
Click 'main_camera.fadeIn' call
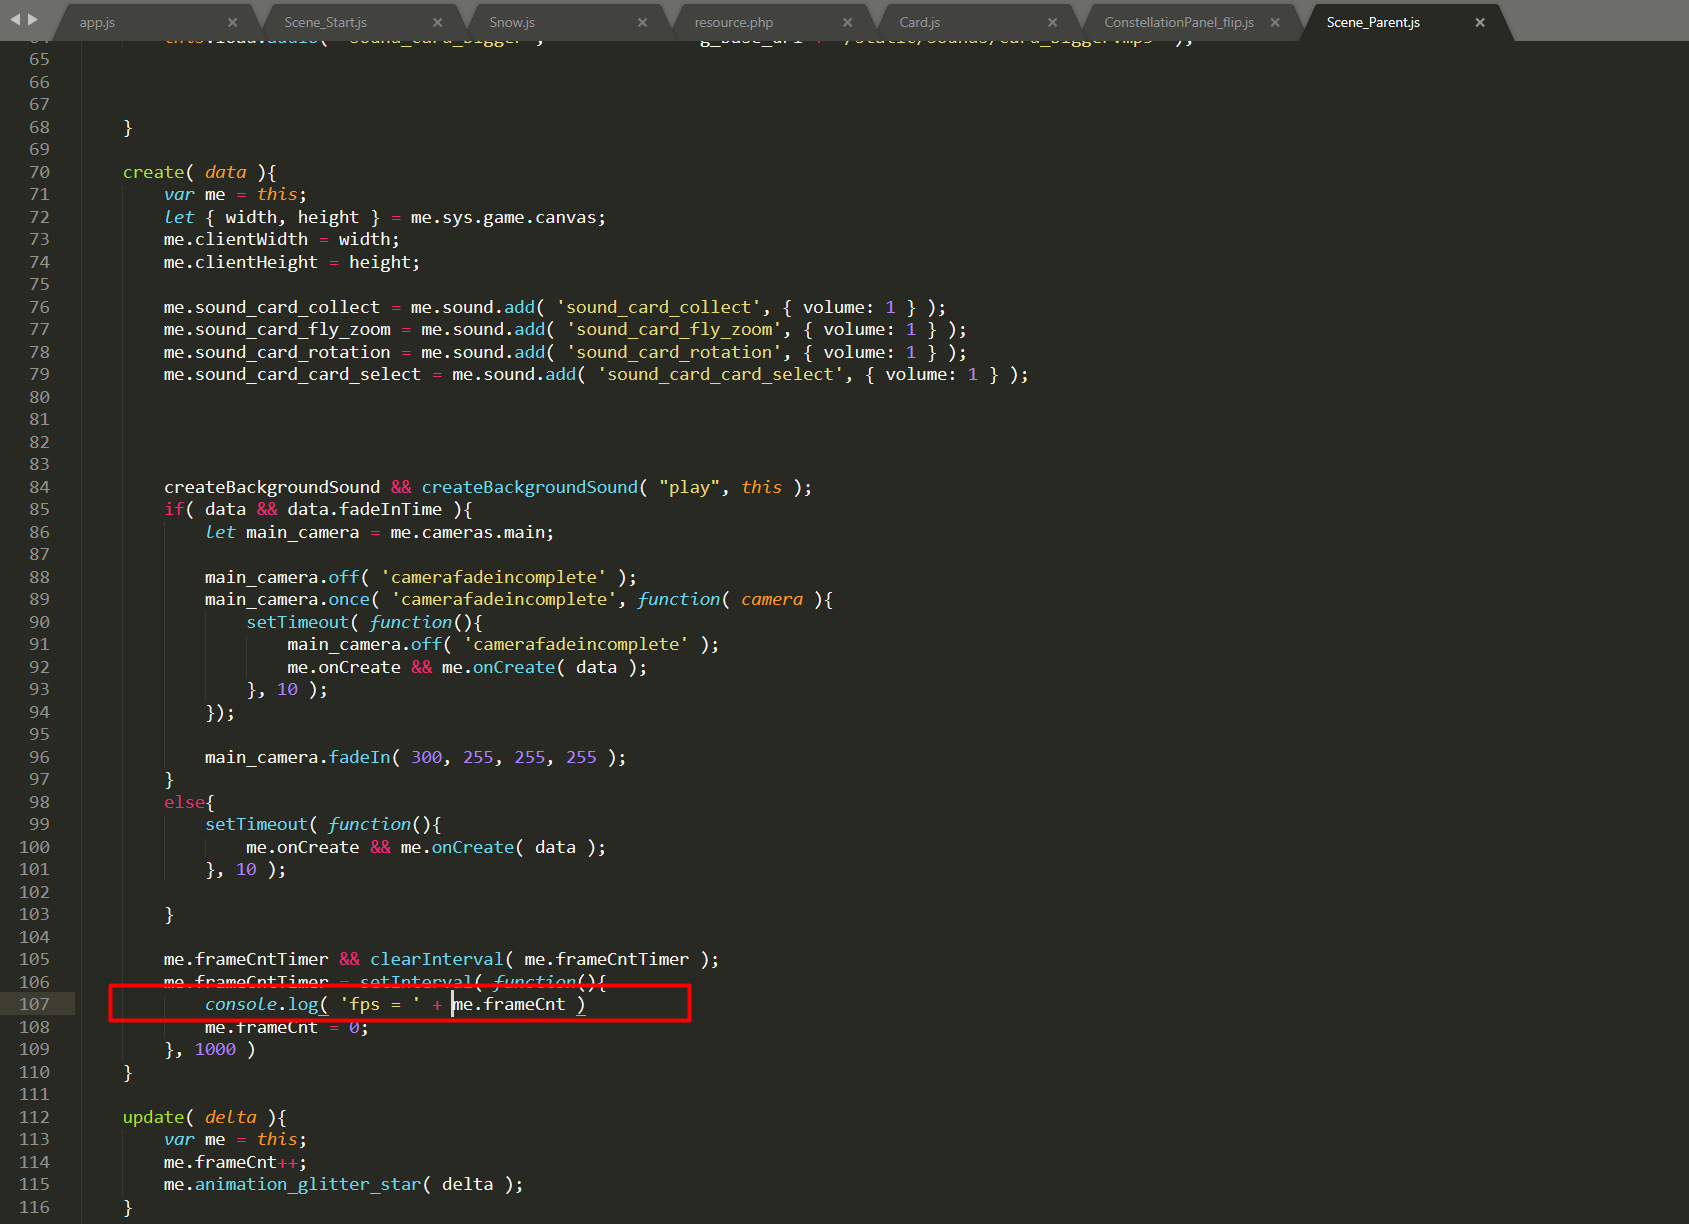coord(297,757)
